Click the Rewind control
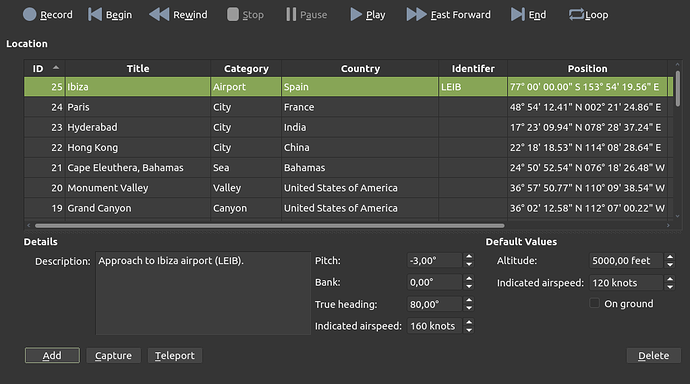This screenshot has width=690, height=384. click(x=178, y=15)
